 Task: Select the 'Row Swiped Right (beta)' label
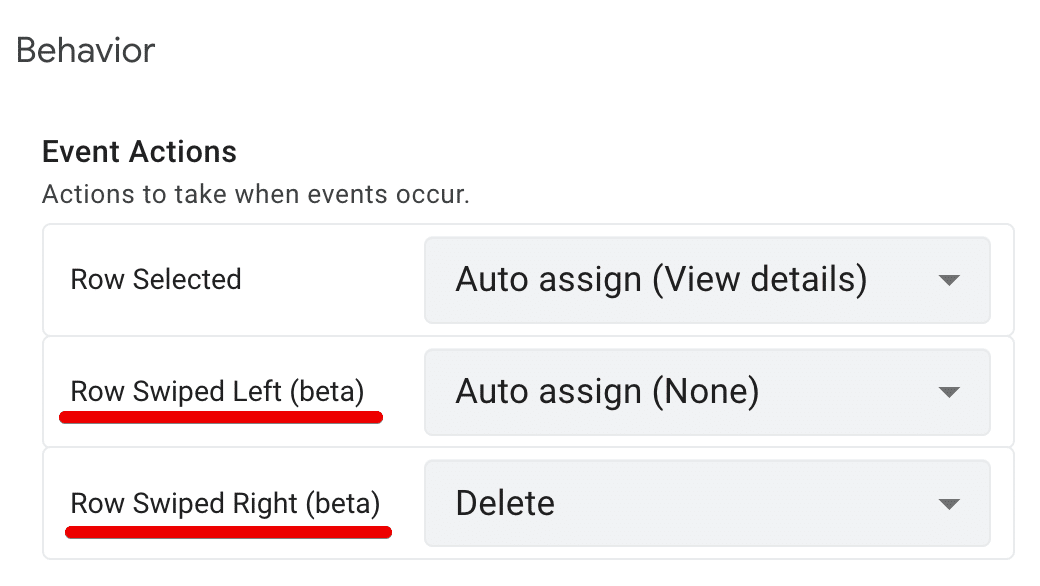tap(225, 503)
